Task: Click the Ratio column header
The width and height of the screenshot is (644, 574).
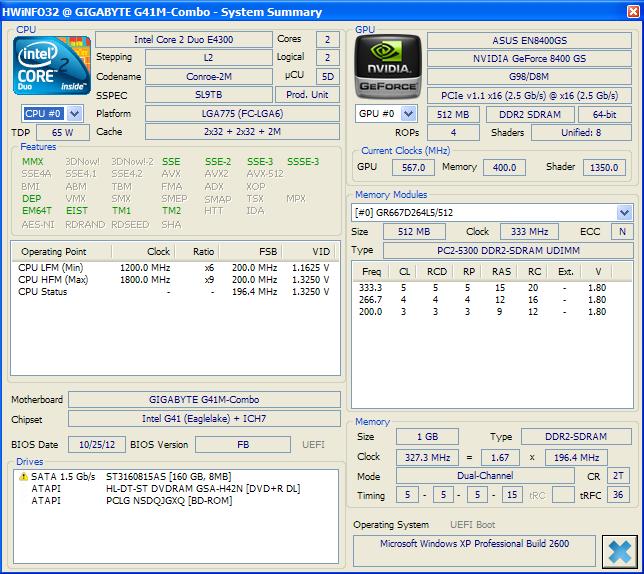Action: 197,252
